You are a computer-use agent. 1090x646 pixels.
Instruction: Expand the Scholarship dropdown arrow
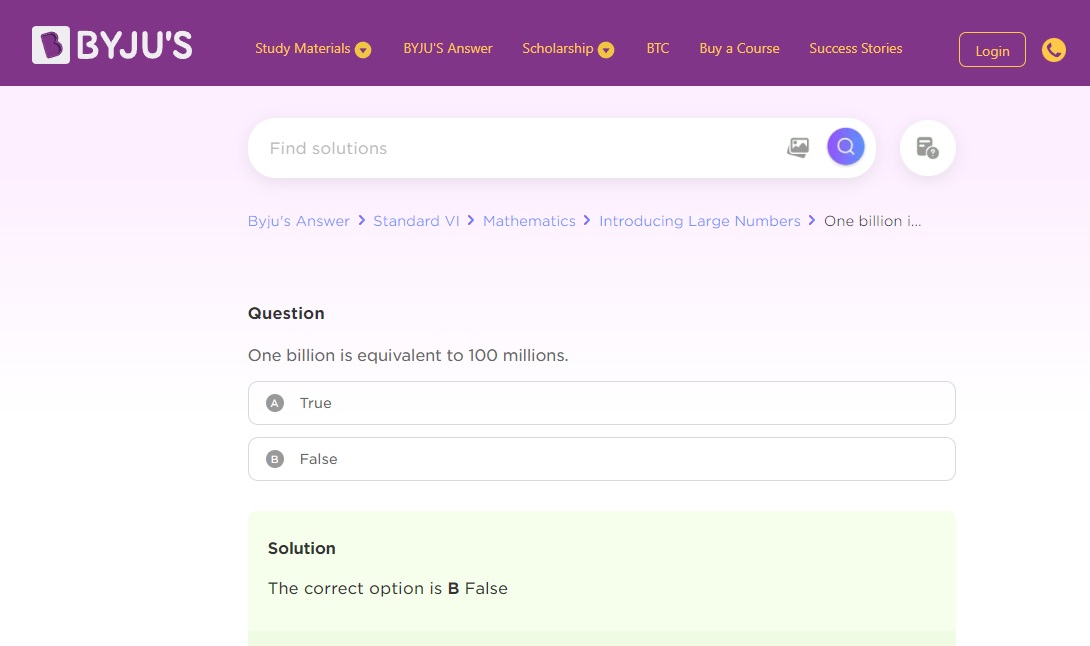[x=606, y=49]
